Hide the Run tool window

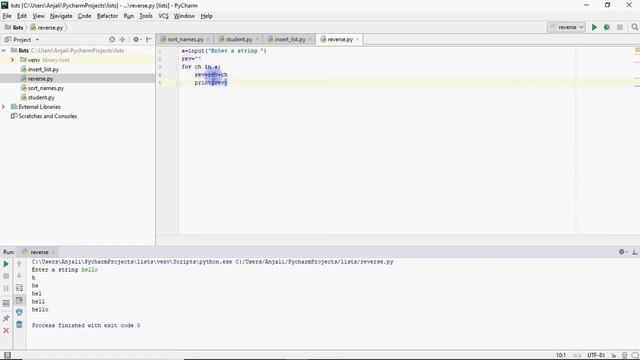635,252
